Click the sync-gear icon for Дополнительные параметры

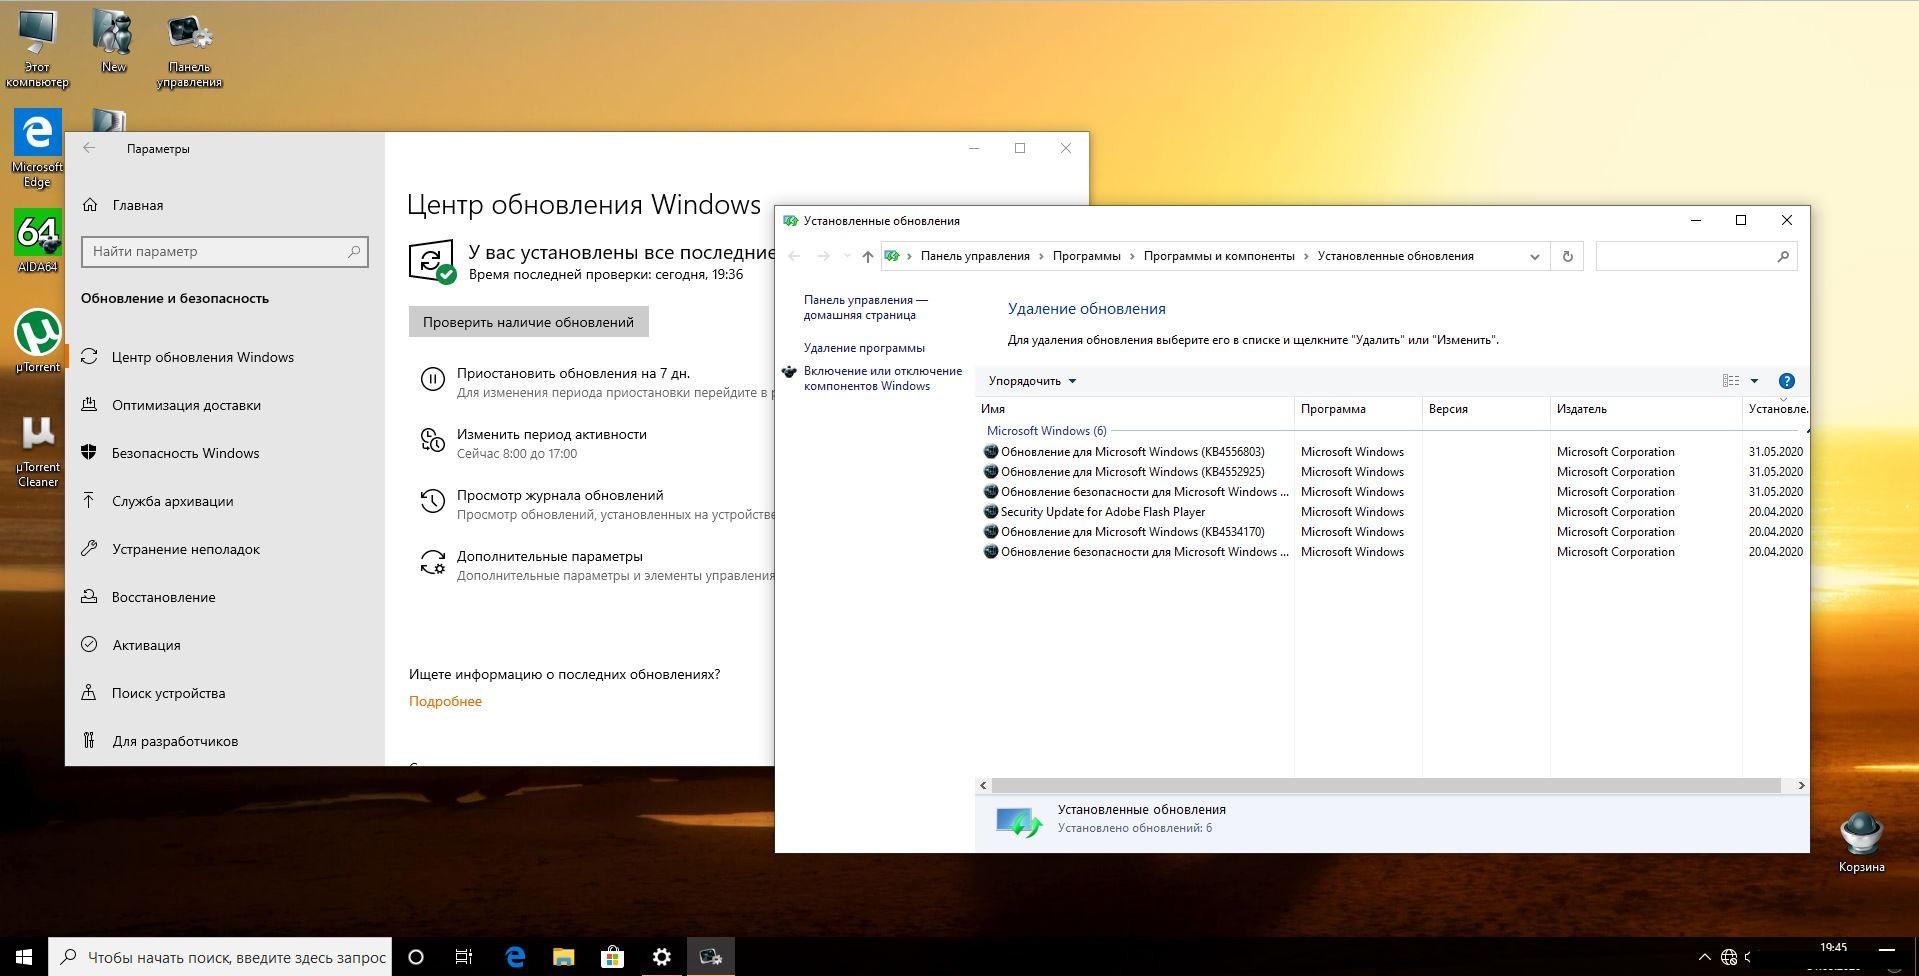point(432,562)
